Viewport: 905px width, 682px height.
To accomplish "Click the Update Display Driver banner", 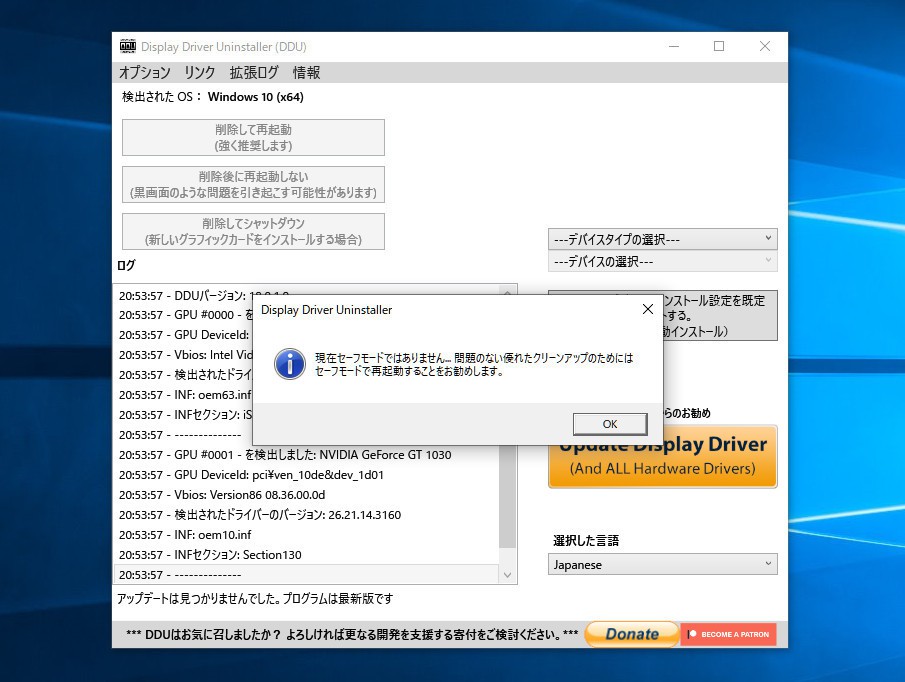I will (663, 457).
